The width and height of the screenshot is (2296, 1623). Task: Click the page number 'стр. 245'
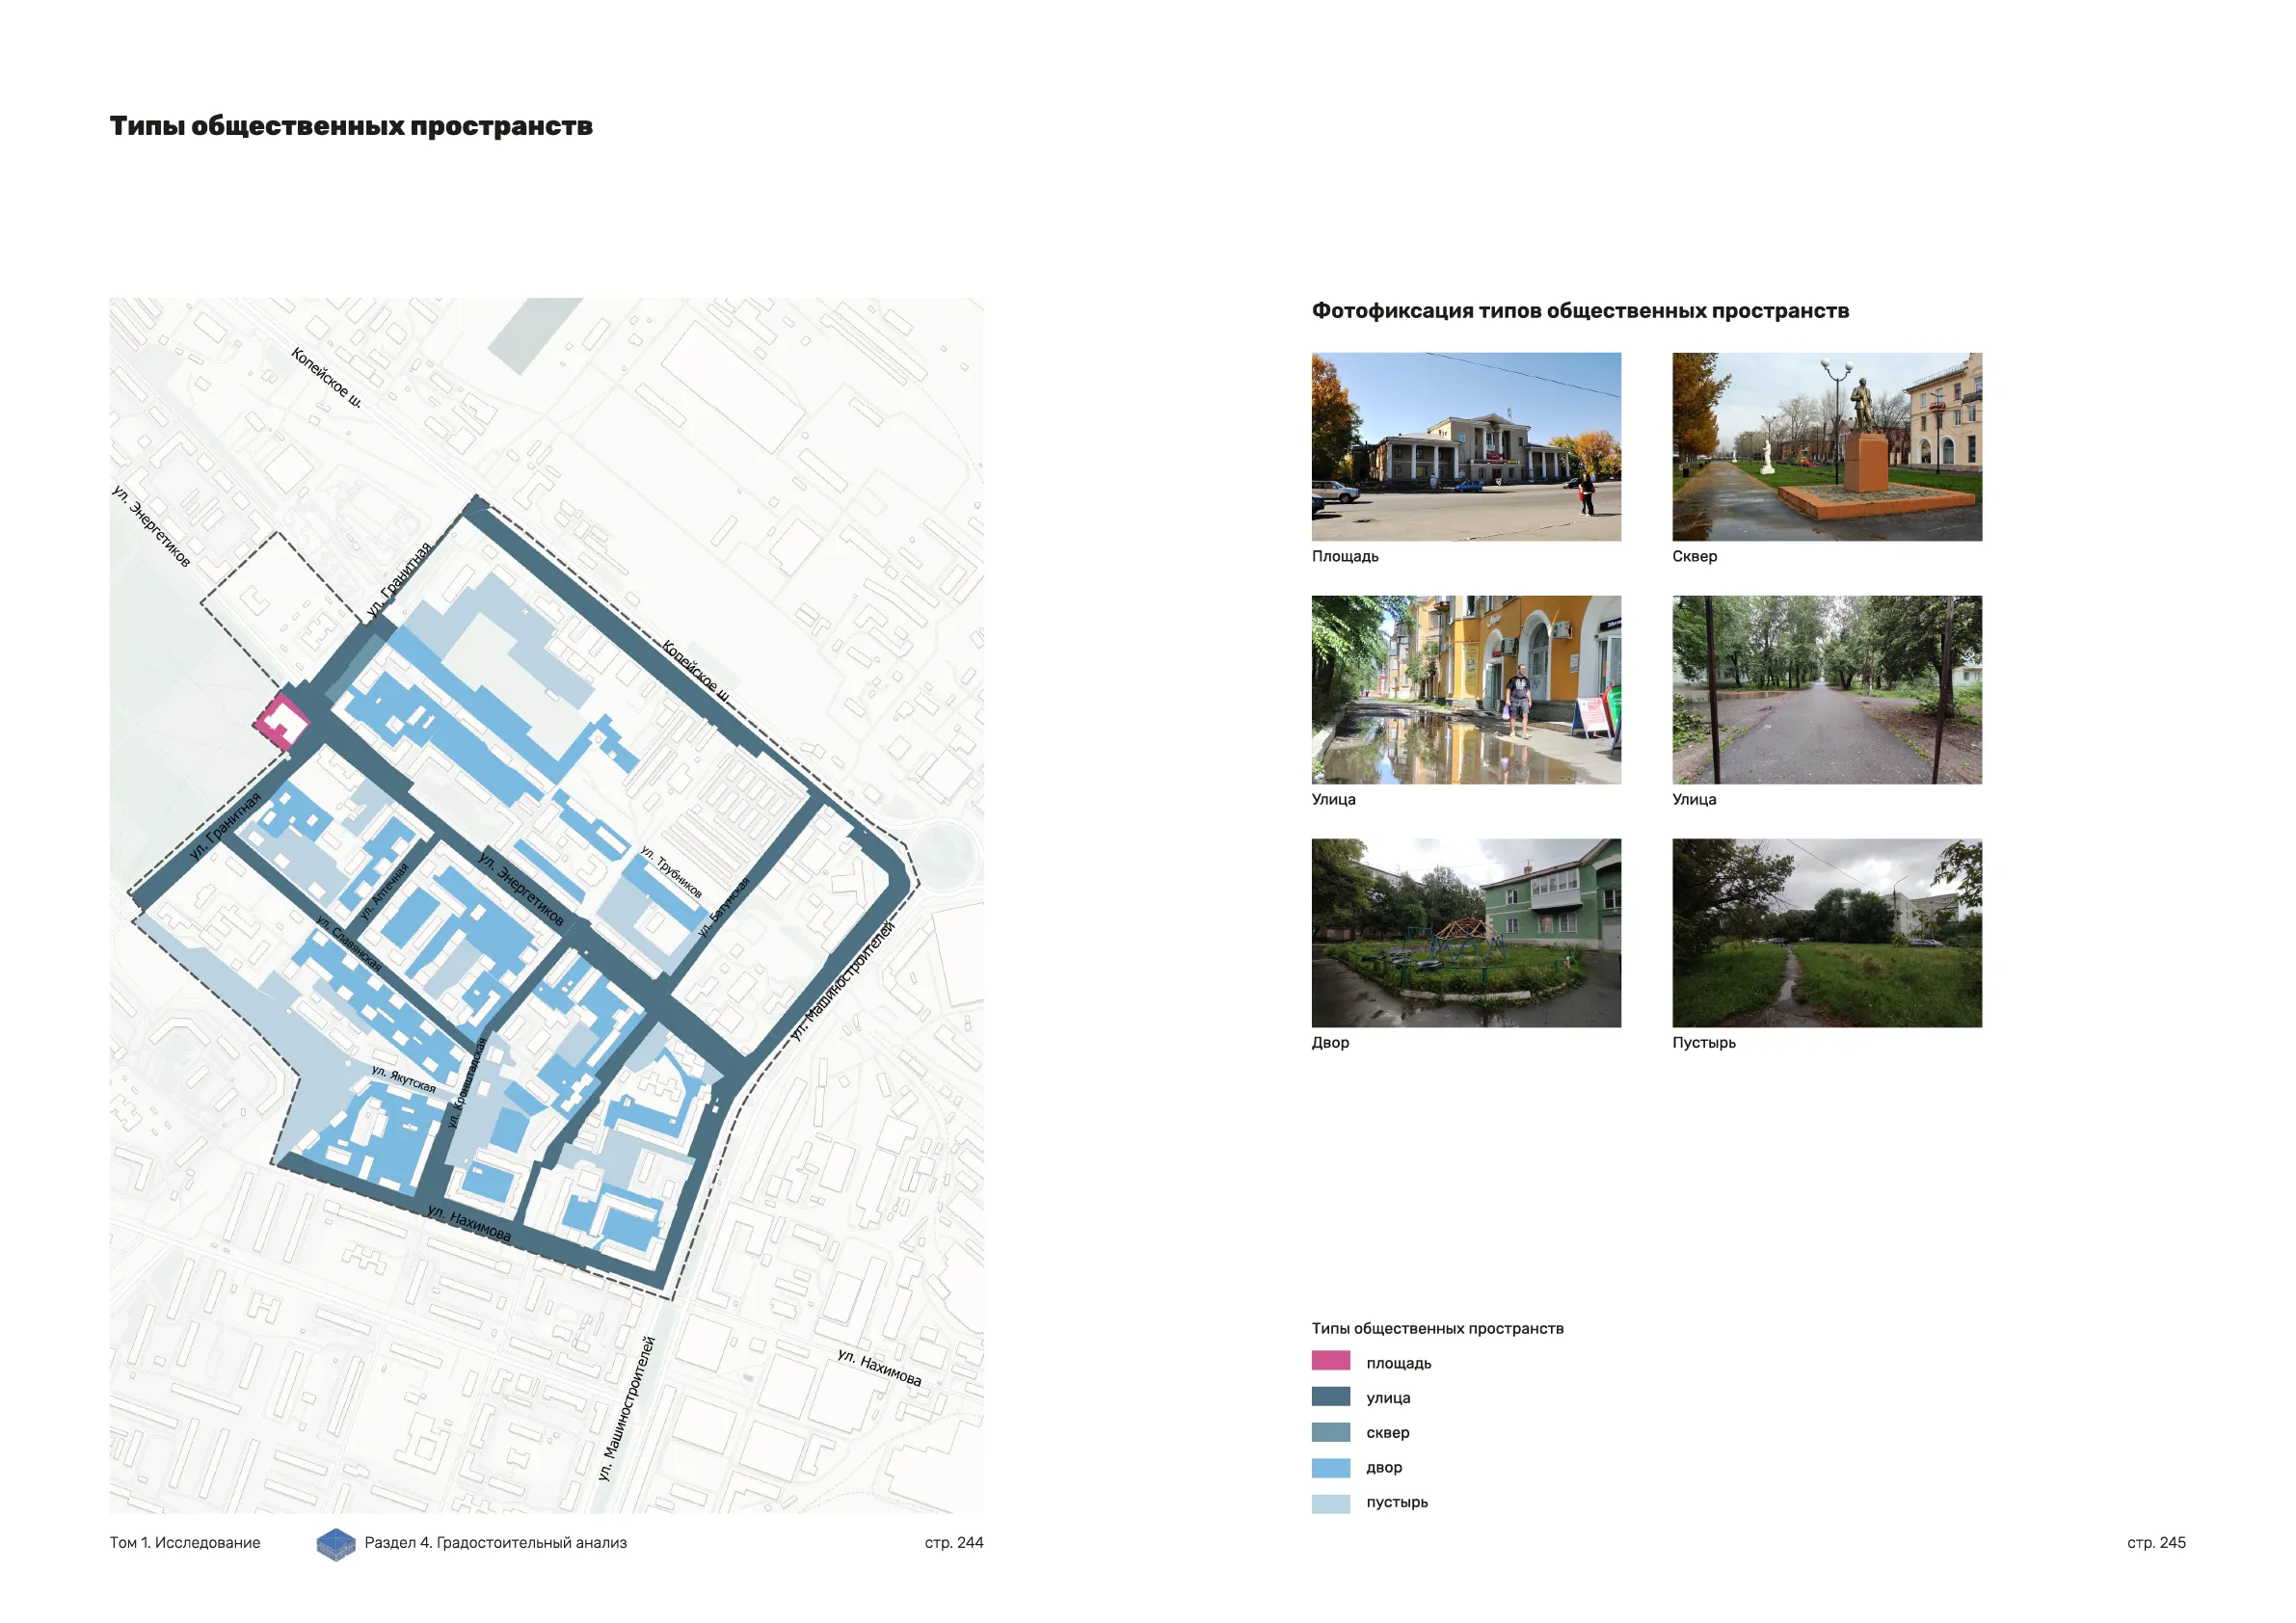2155,1542
